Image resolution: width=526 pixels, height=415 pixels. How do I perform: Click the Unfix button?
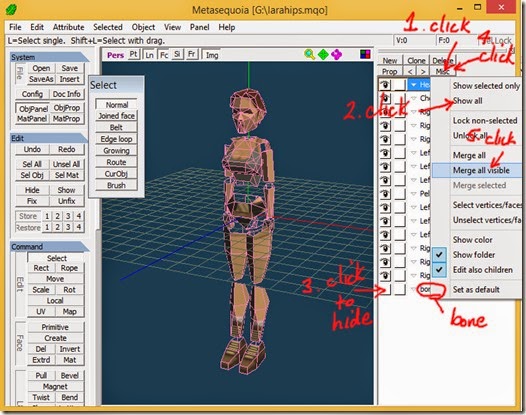(x=66, y=201)
